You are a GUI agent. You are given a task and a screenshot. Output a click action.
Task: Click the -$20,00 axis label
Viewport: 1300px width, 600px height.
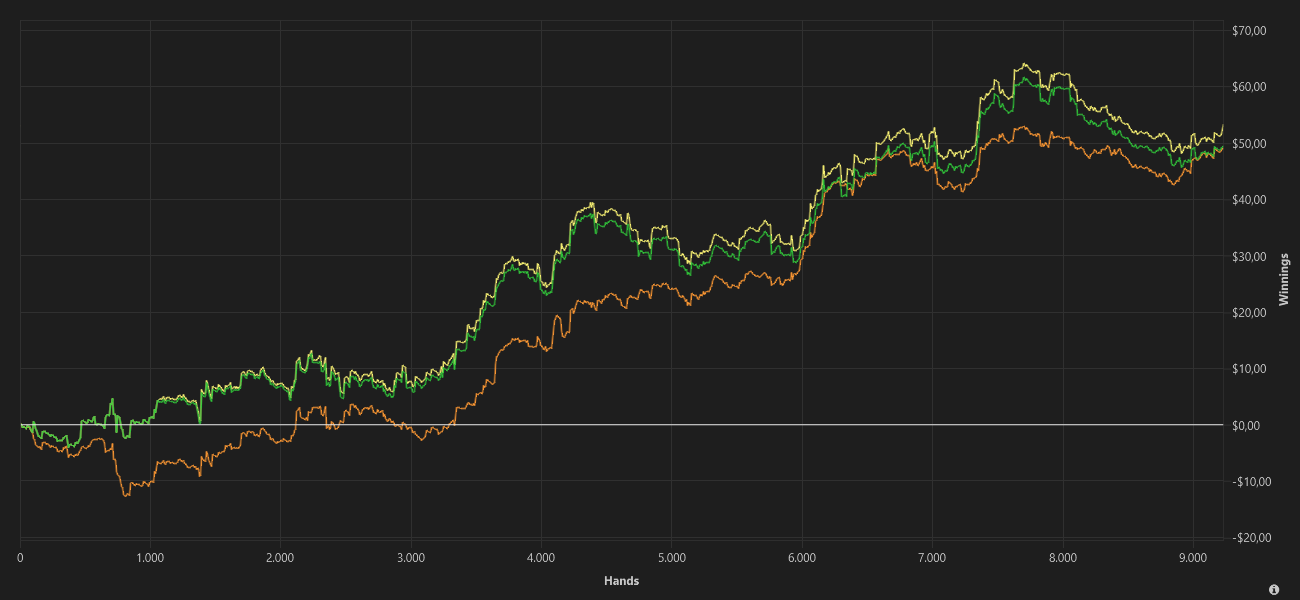[x=1254, y=538]
